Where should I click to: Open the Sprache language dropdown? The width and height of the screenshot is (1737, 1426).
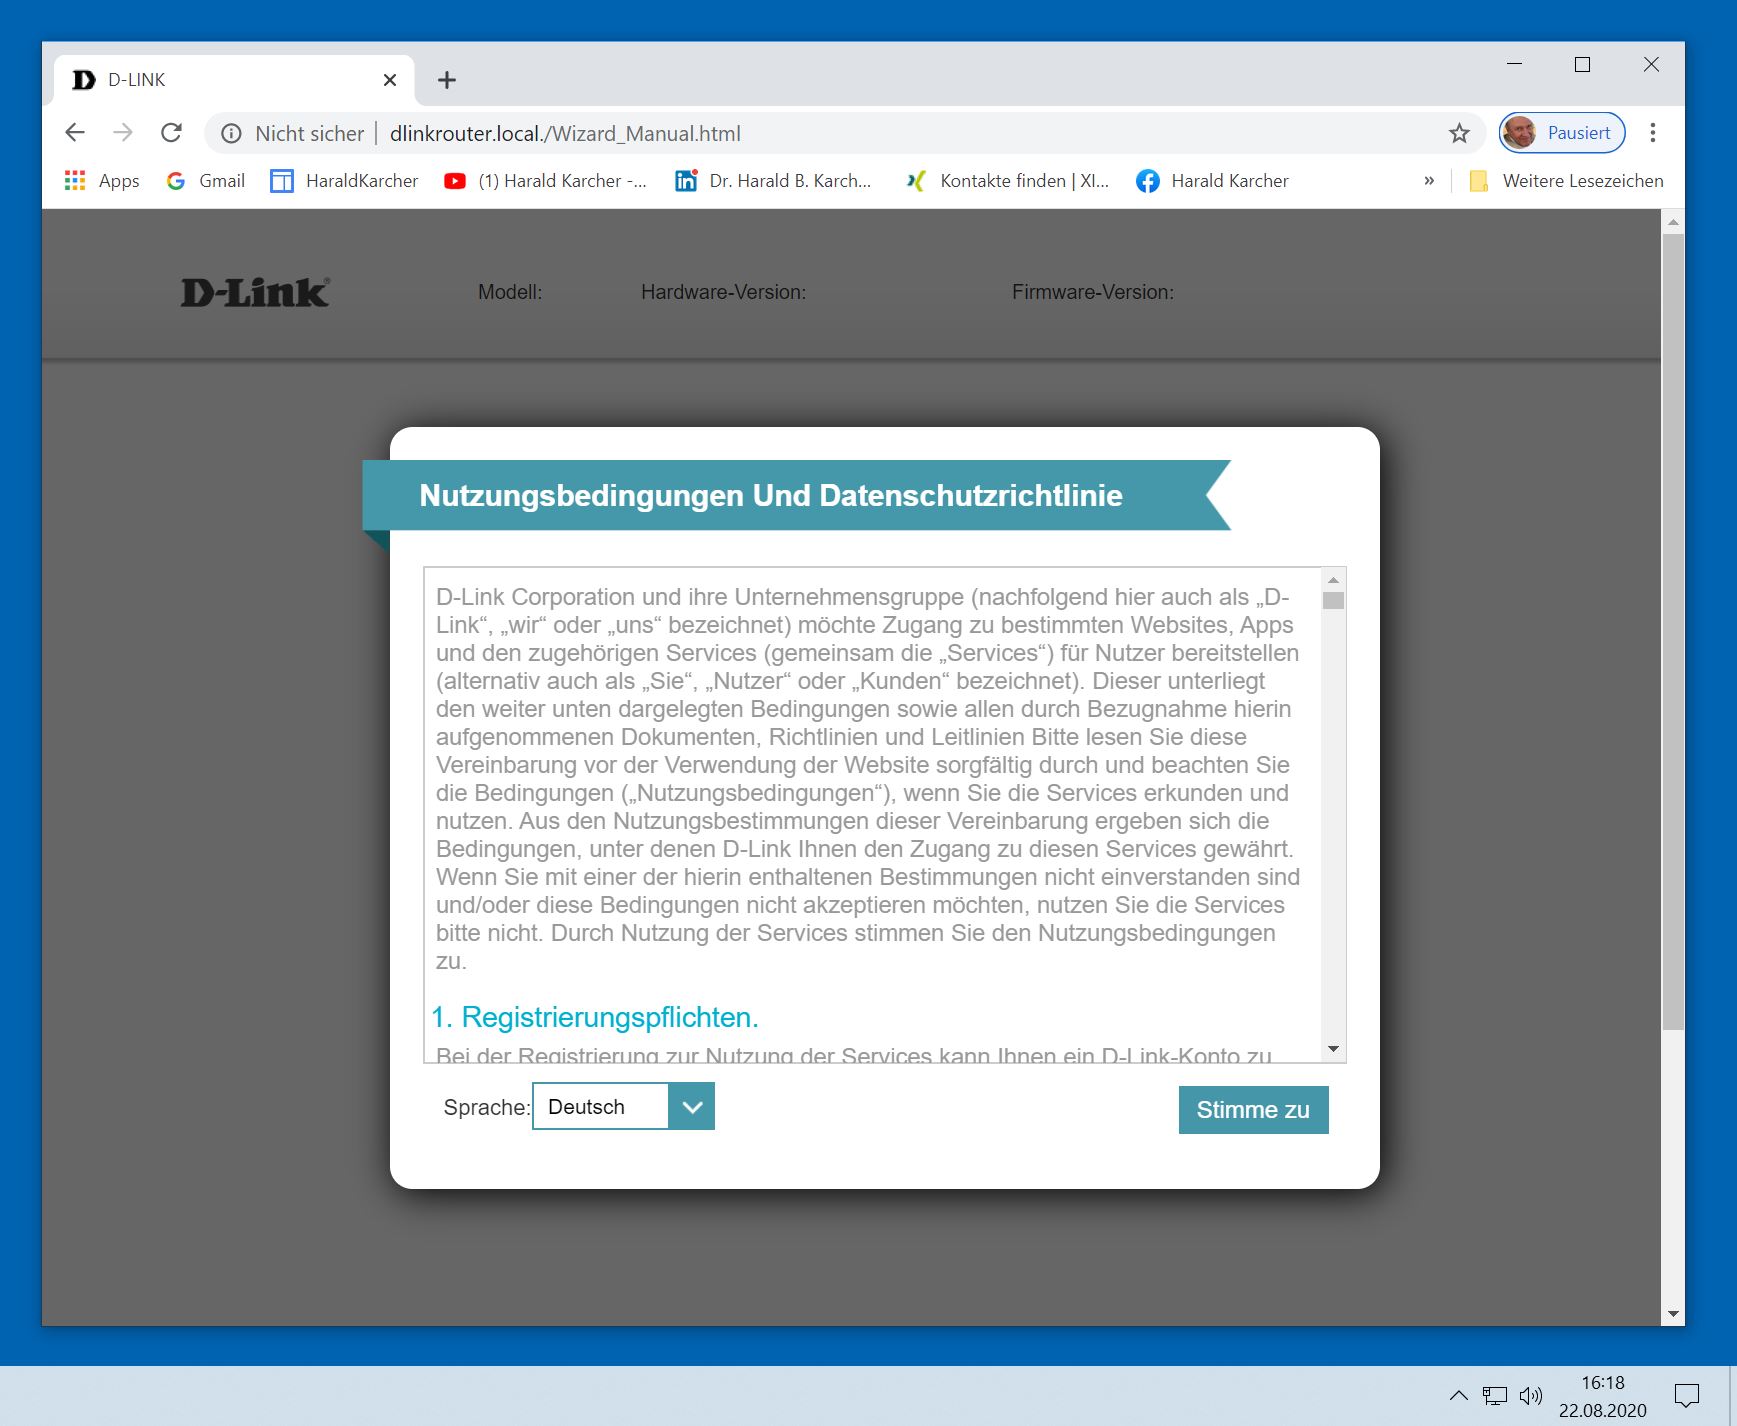[x=623, y=1107]
